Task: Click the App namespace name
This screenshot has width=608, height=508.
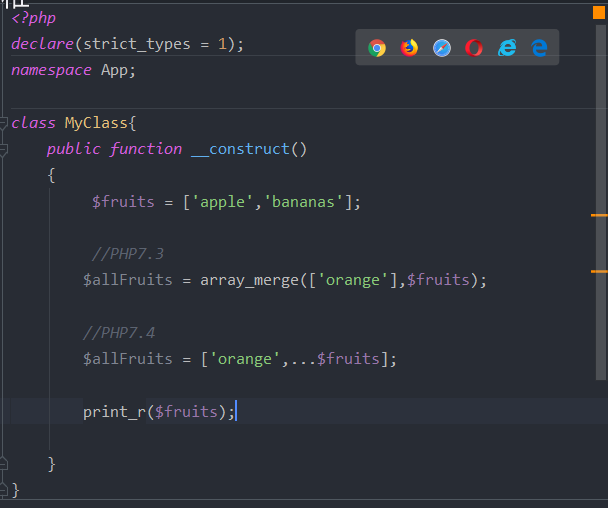Action: click(114, 71)
